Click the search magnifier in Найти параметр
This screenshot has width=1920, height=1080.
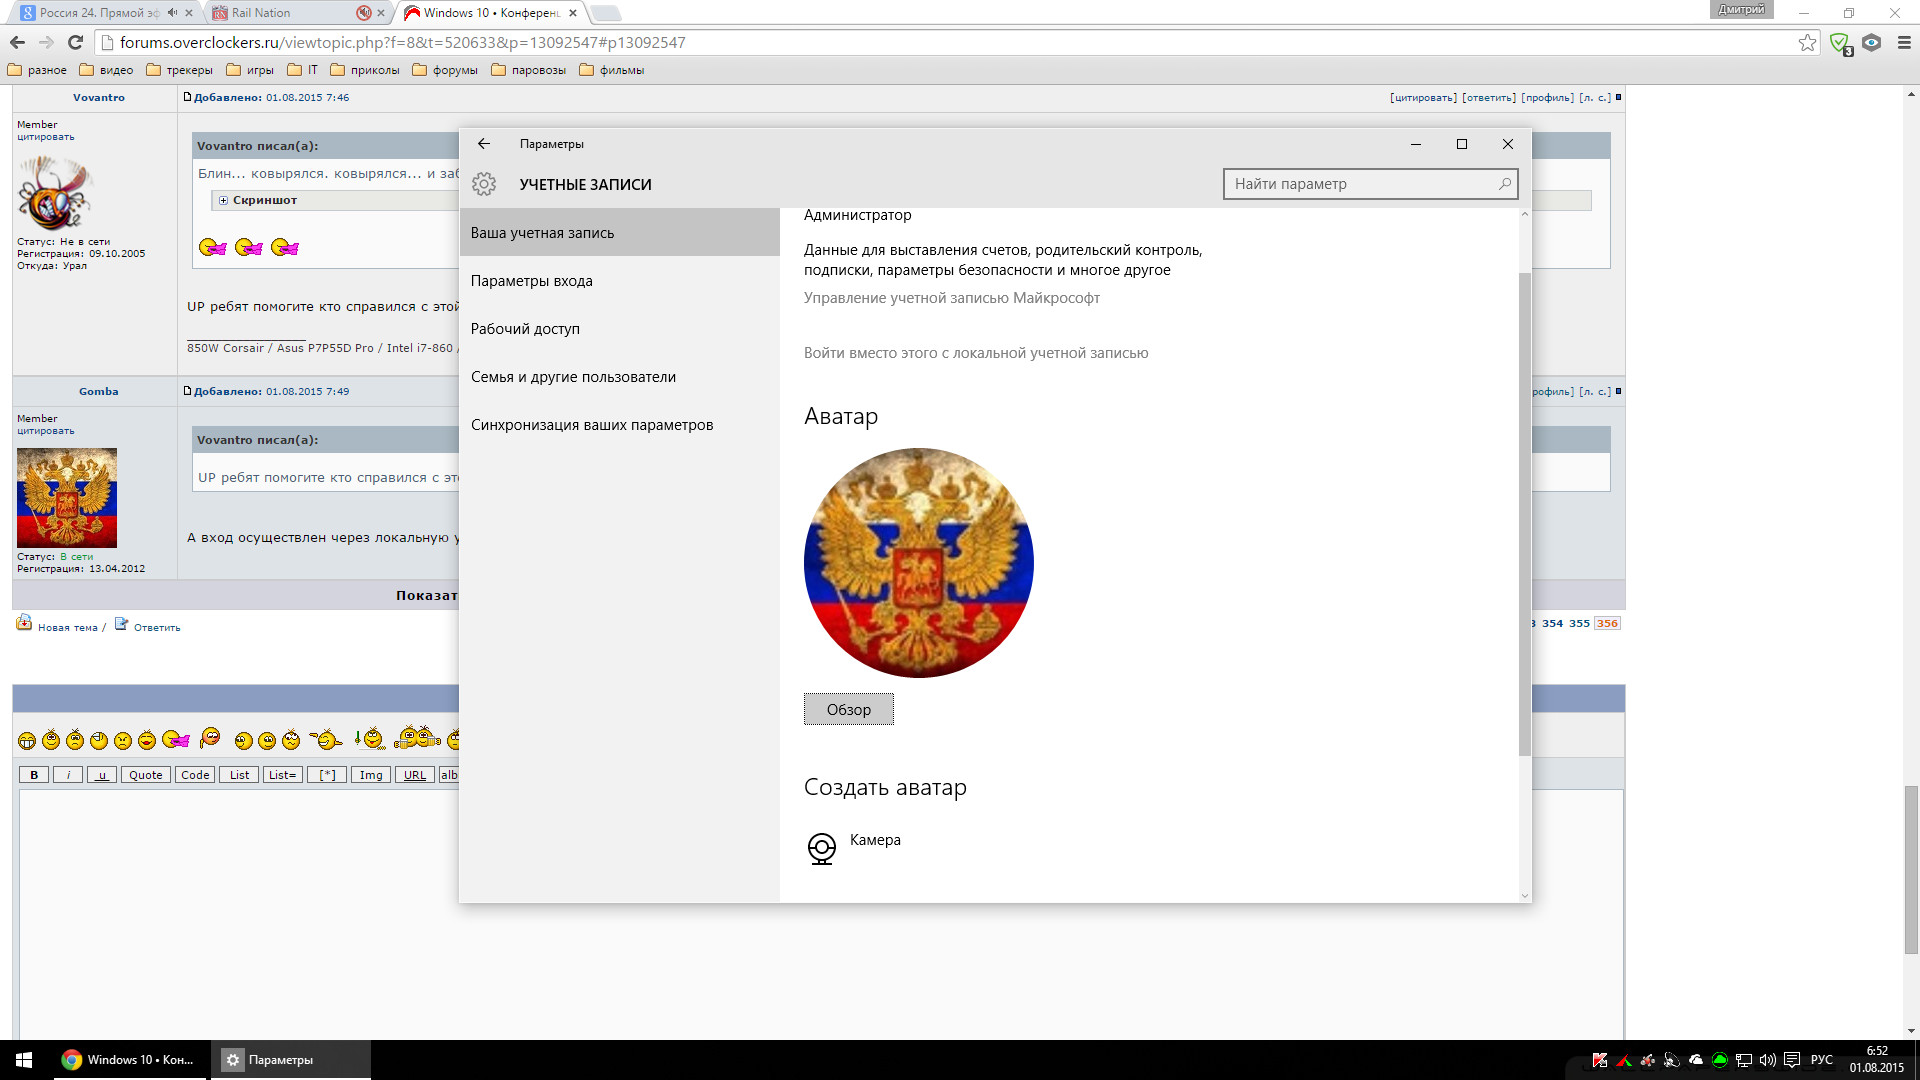pos(1504,184)
